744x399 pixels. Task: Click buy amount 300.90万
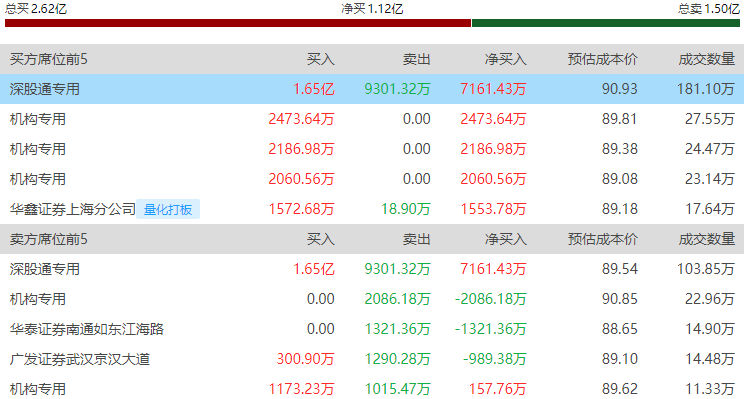306,359
